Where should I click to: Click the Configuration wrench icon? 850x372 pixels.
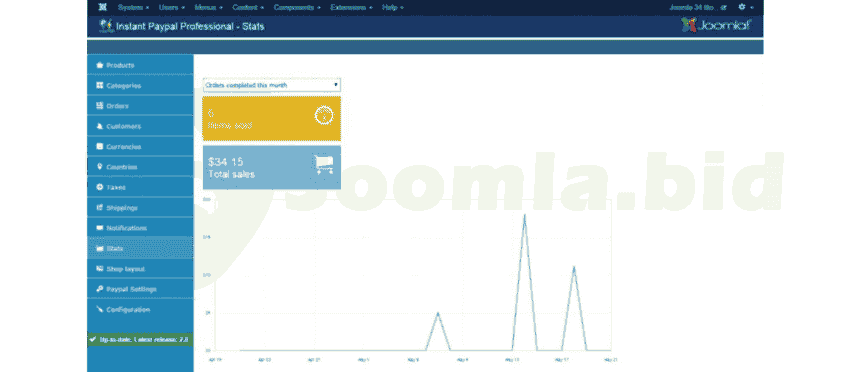[100, 310]
